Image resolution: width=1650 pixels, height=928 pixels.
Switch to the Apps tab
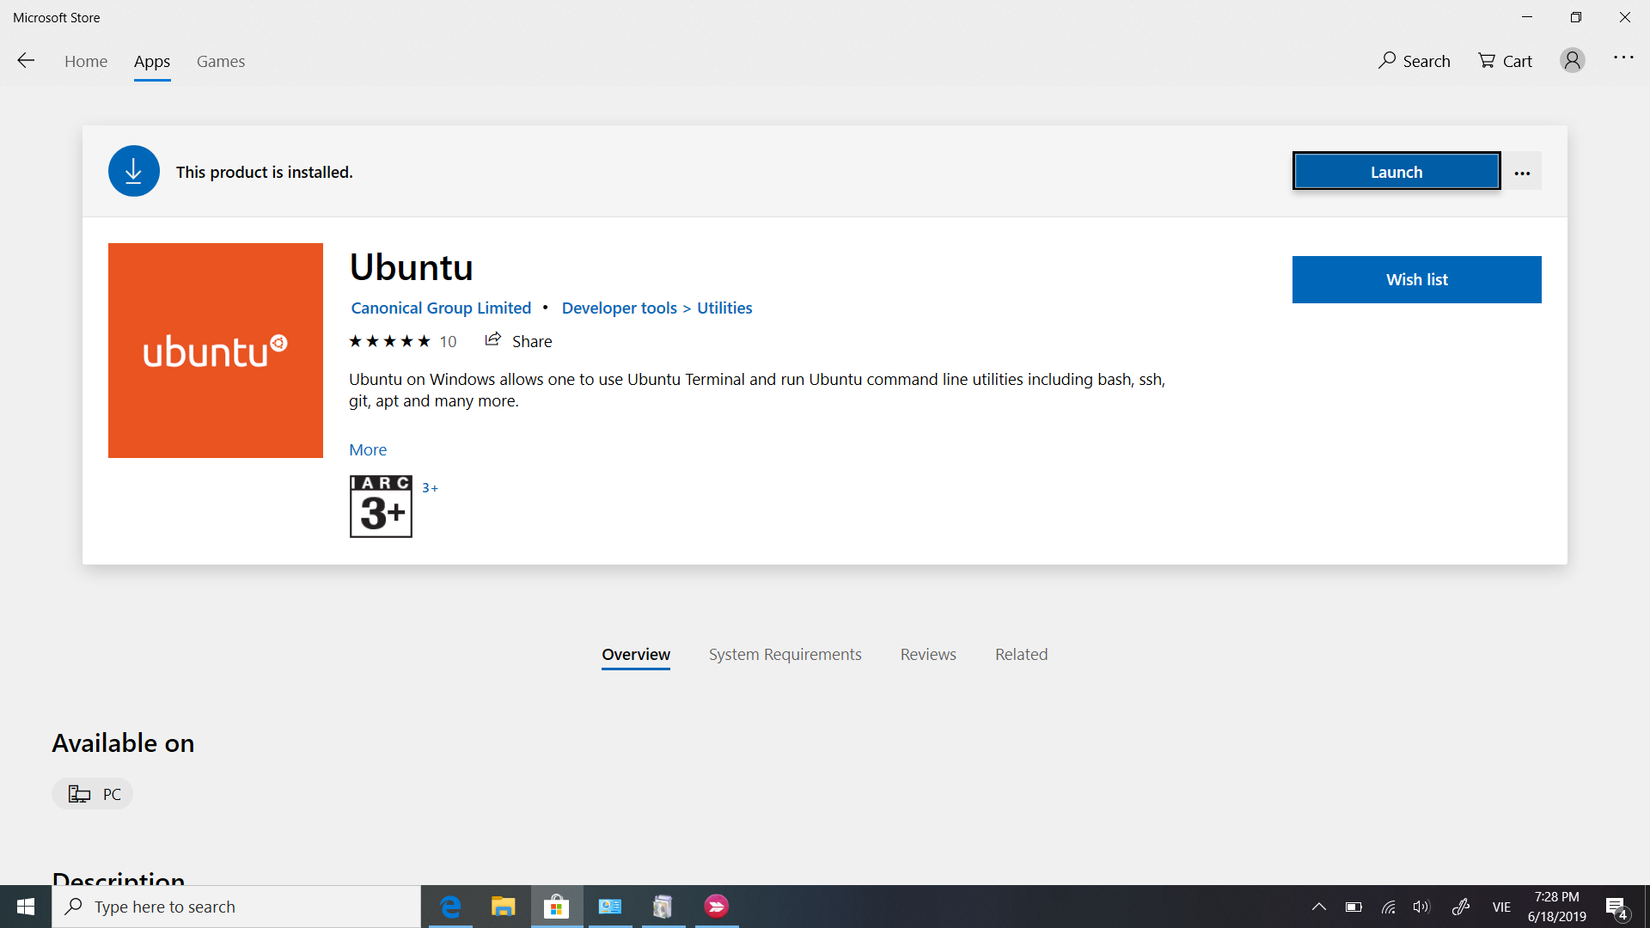click(x=152, y=61)
